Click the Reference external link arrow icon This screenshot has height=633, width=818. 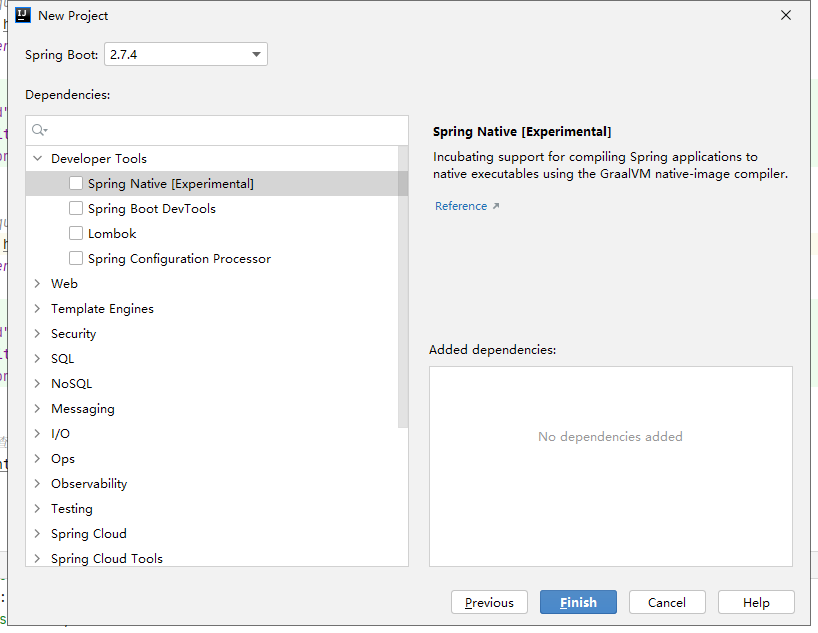(x=495, y=207)
